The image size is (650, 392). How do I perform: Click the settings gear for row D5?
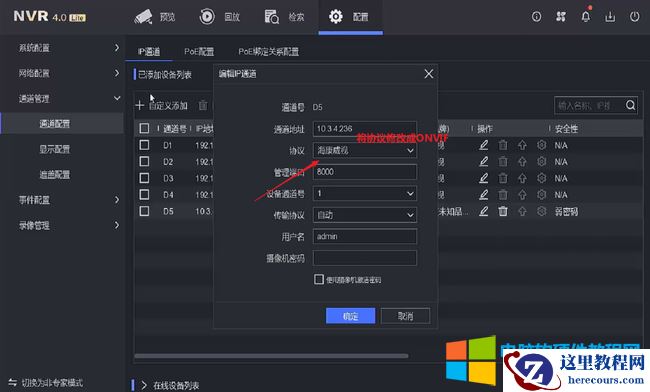pyautogui.click(x=541, y=211)
